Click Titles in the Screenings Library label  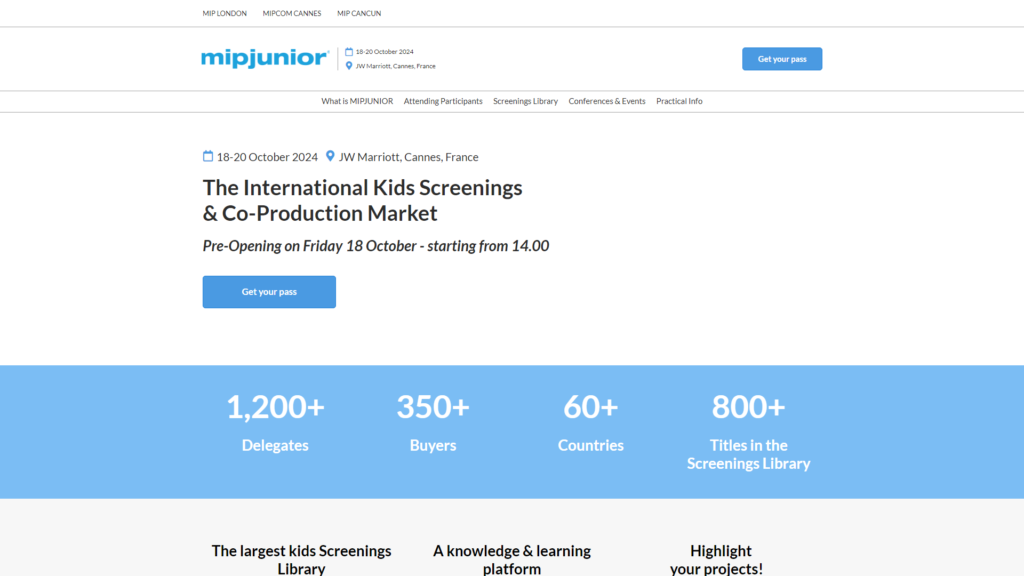click(x=748, y=454)
